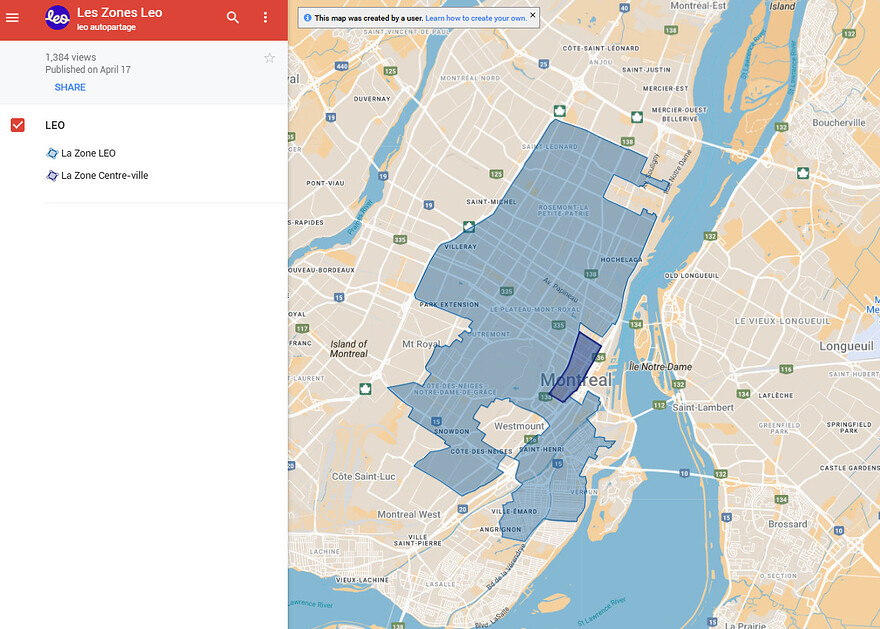Click the info icon in map notice
The image size is (880, 629).
pos(308,18)
